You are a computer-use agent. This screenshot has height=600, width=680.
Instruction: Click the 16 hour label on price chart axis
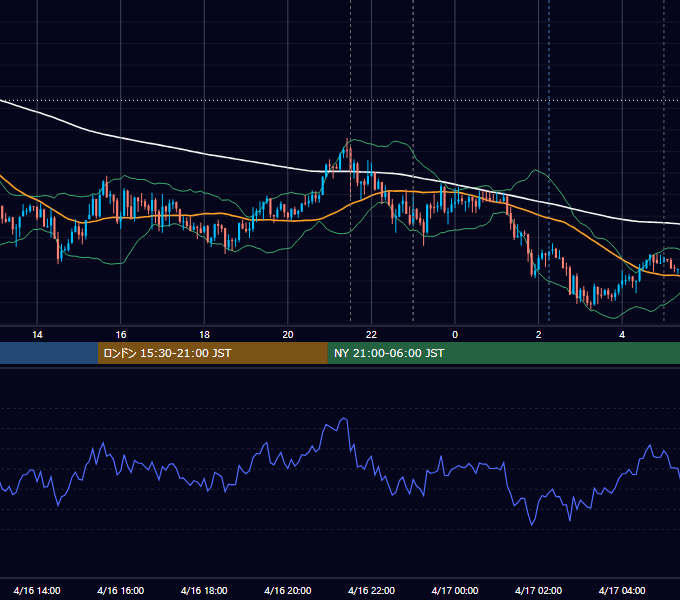click(121, 335)
